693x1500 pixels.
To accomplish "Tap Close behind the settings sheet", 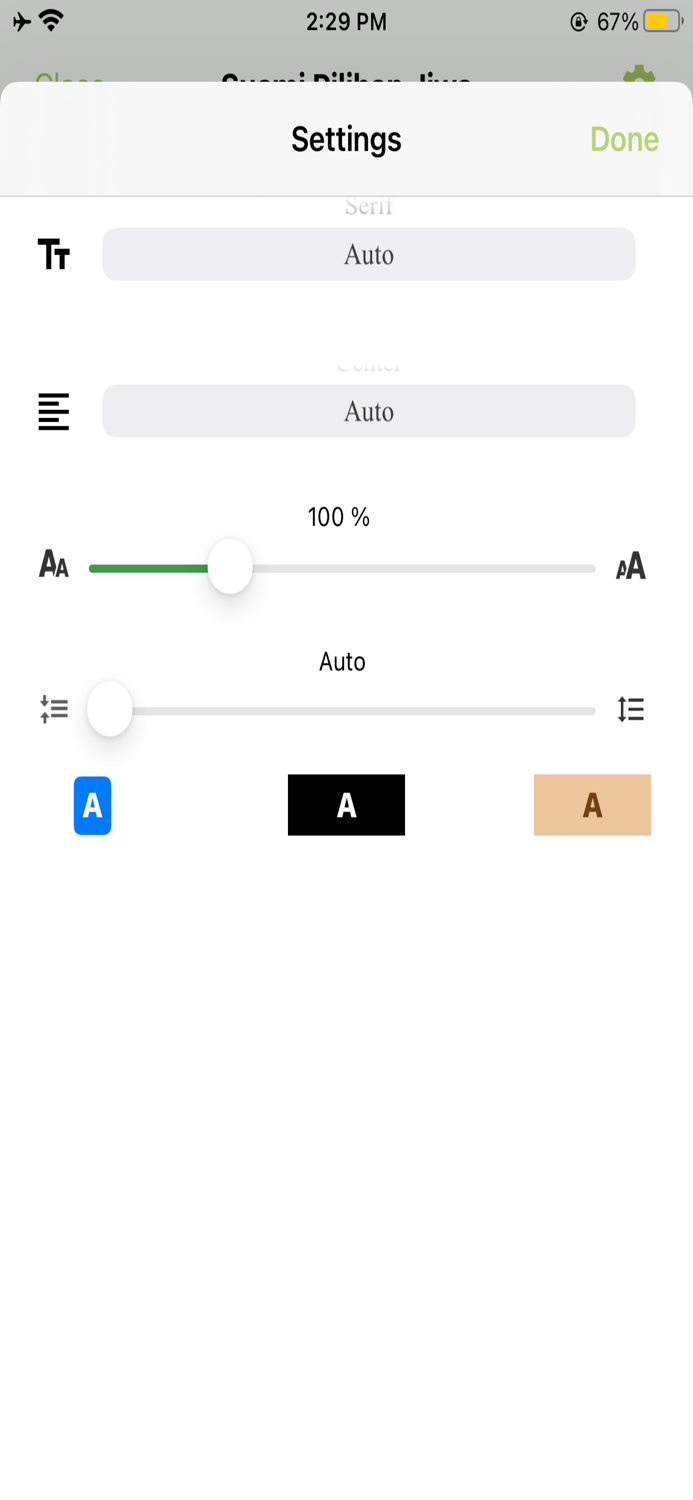I will tap(69, 82).
